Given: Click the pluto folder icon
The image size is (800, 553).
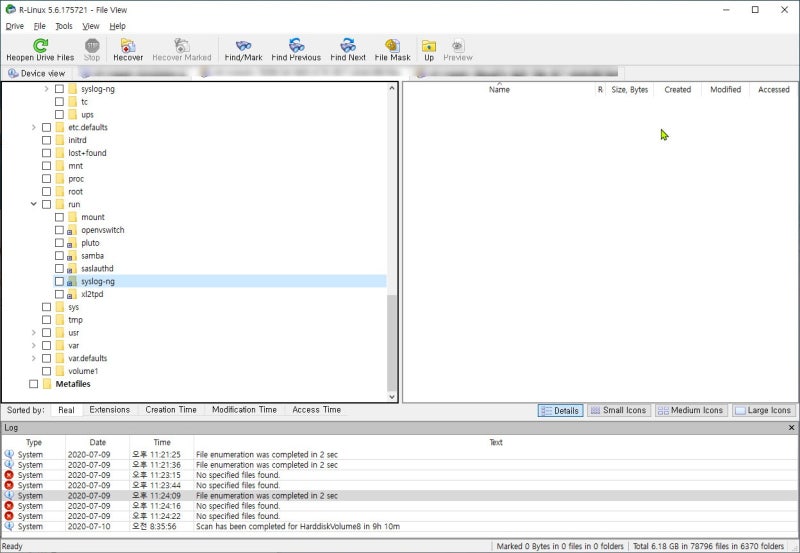Looking at the screenshot, I should point(72,243).
